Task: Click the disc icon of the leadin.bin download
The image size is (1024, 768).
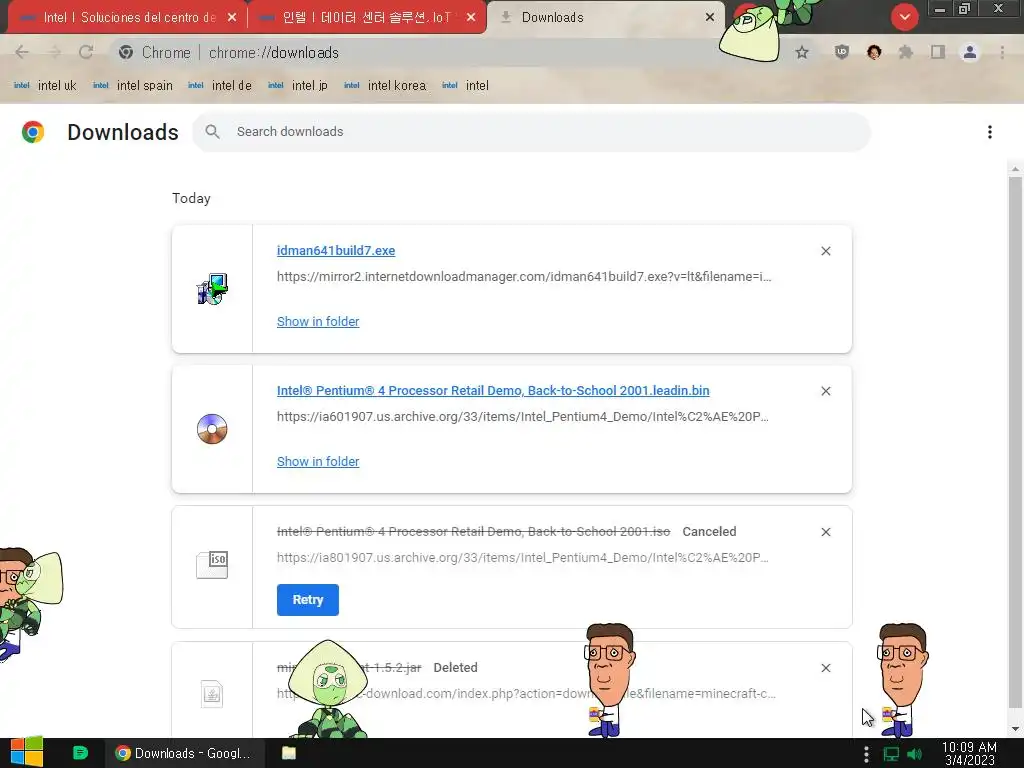Action: pos(212,429)
